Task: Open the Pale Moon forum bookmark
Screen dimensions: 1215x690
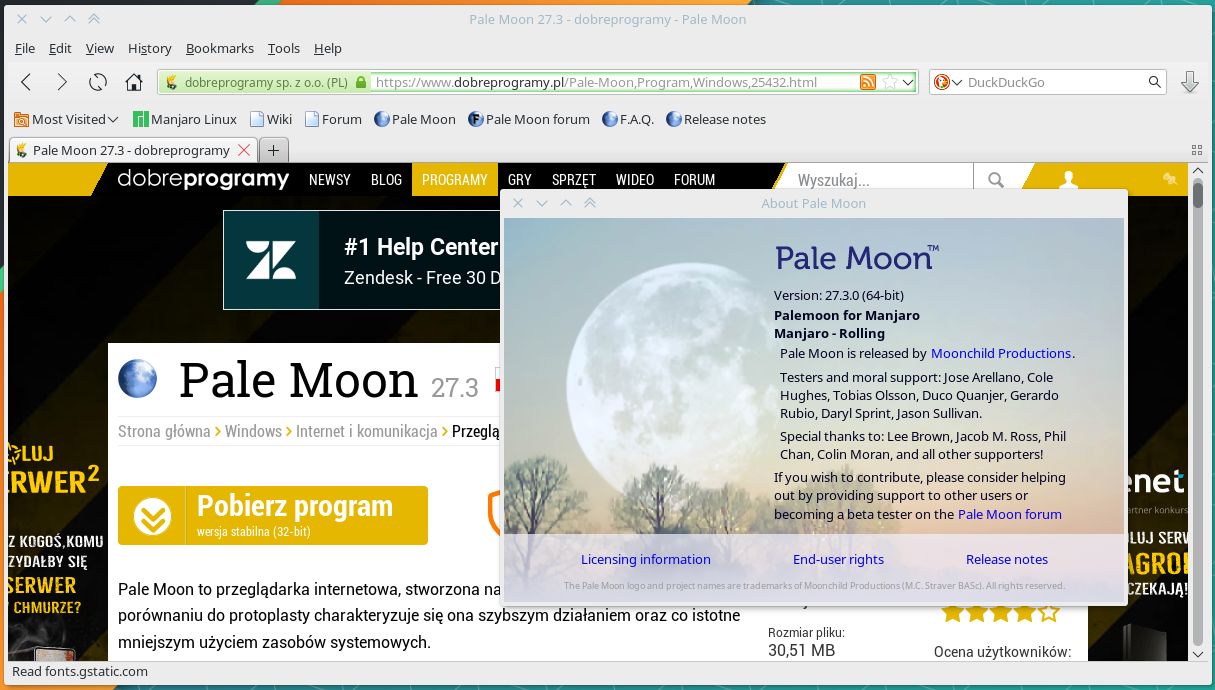Action: (529, 119)
